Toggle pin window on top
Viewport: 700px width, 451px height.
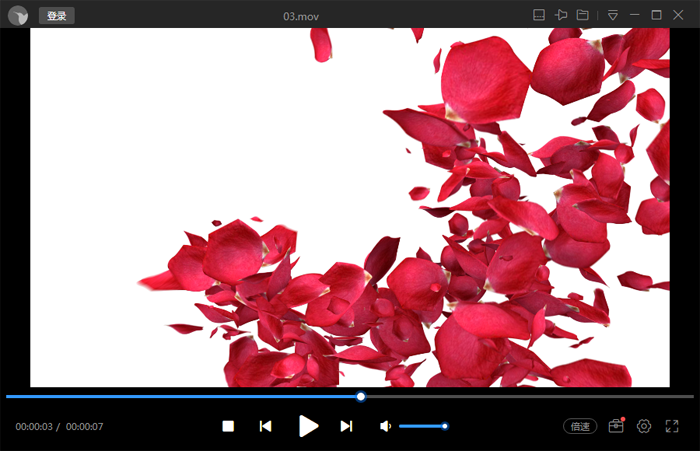click(x=561, y=15)
